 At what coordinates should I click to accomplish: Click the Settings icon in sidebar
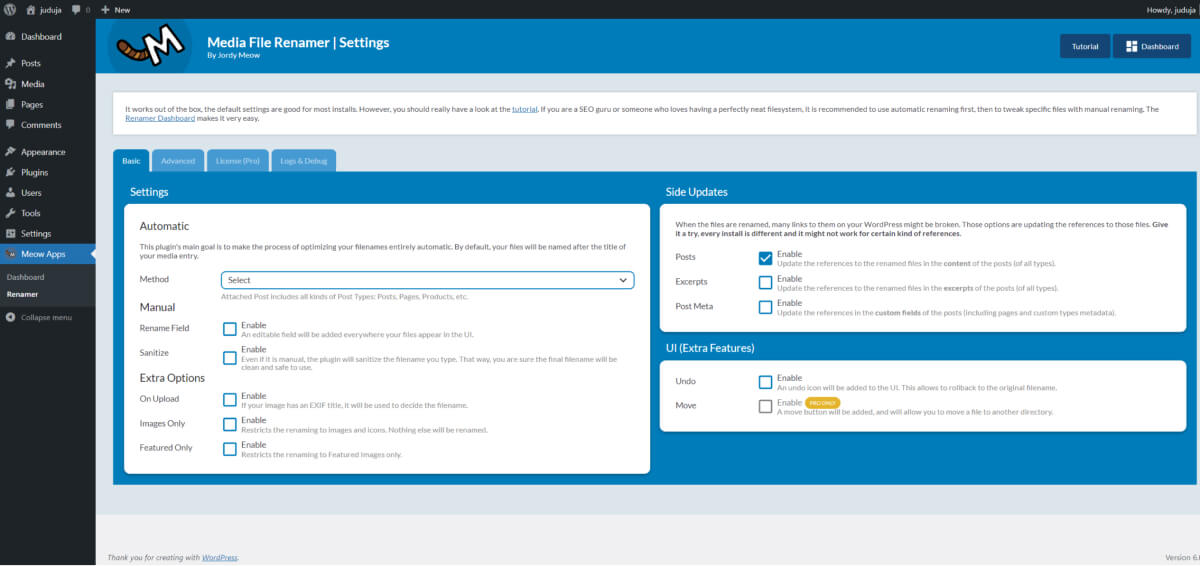11,233
